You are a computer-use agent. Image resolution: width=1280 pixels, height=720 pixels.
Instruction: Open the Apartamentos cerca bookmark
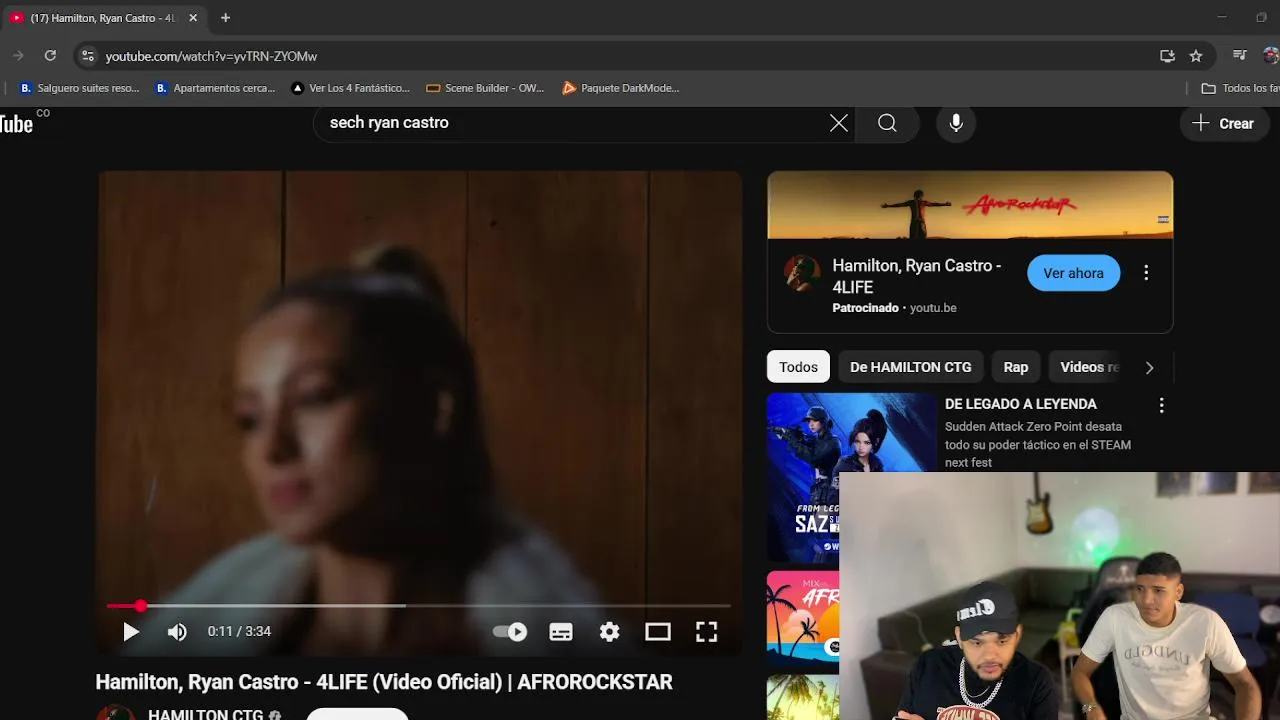tap(215, 88)
